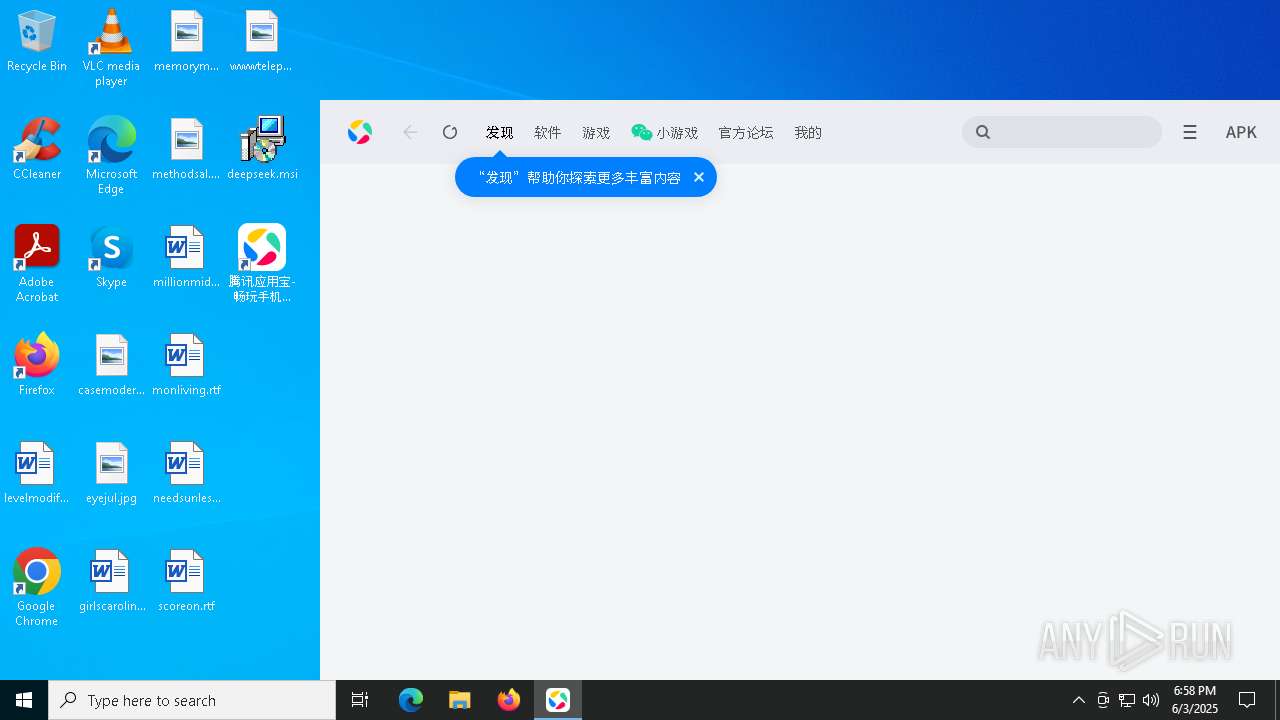
Task: Select deepseek.msi installer file
Action: [262, 148]
